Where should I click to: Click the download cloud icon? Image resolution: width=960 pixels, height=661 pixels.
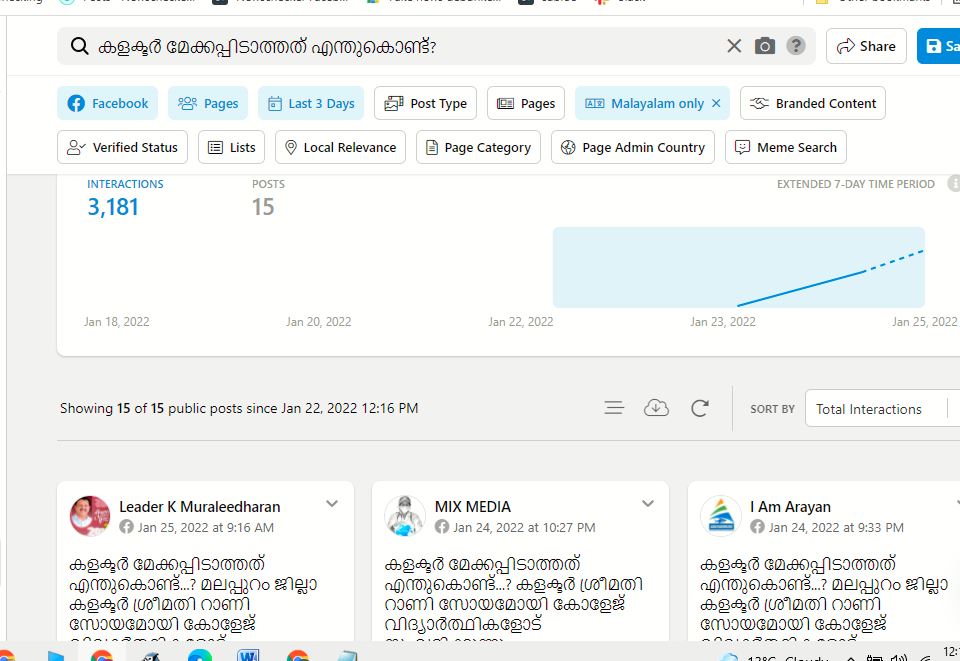(656, 408)
